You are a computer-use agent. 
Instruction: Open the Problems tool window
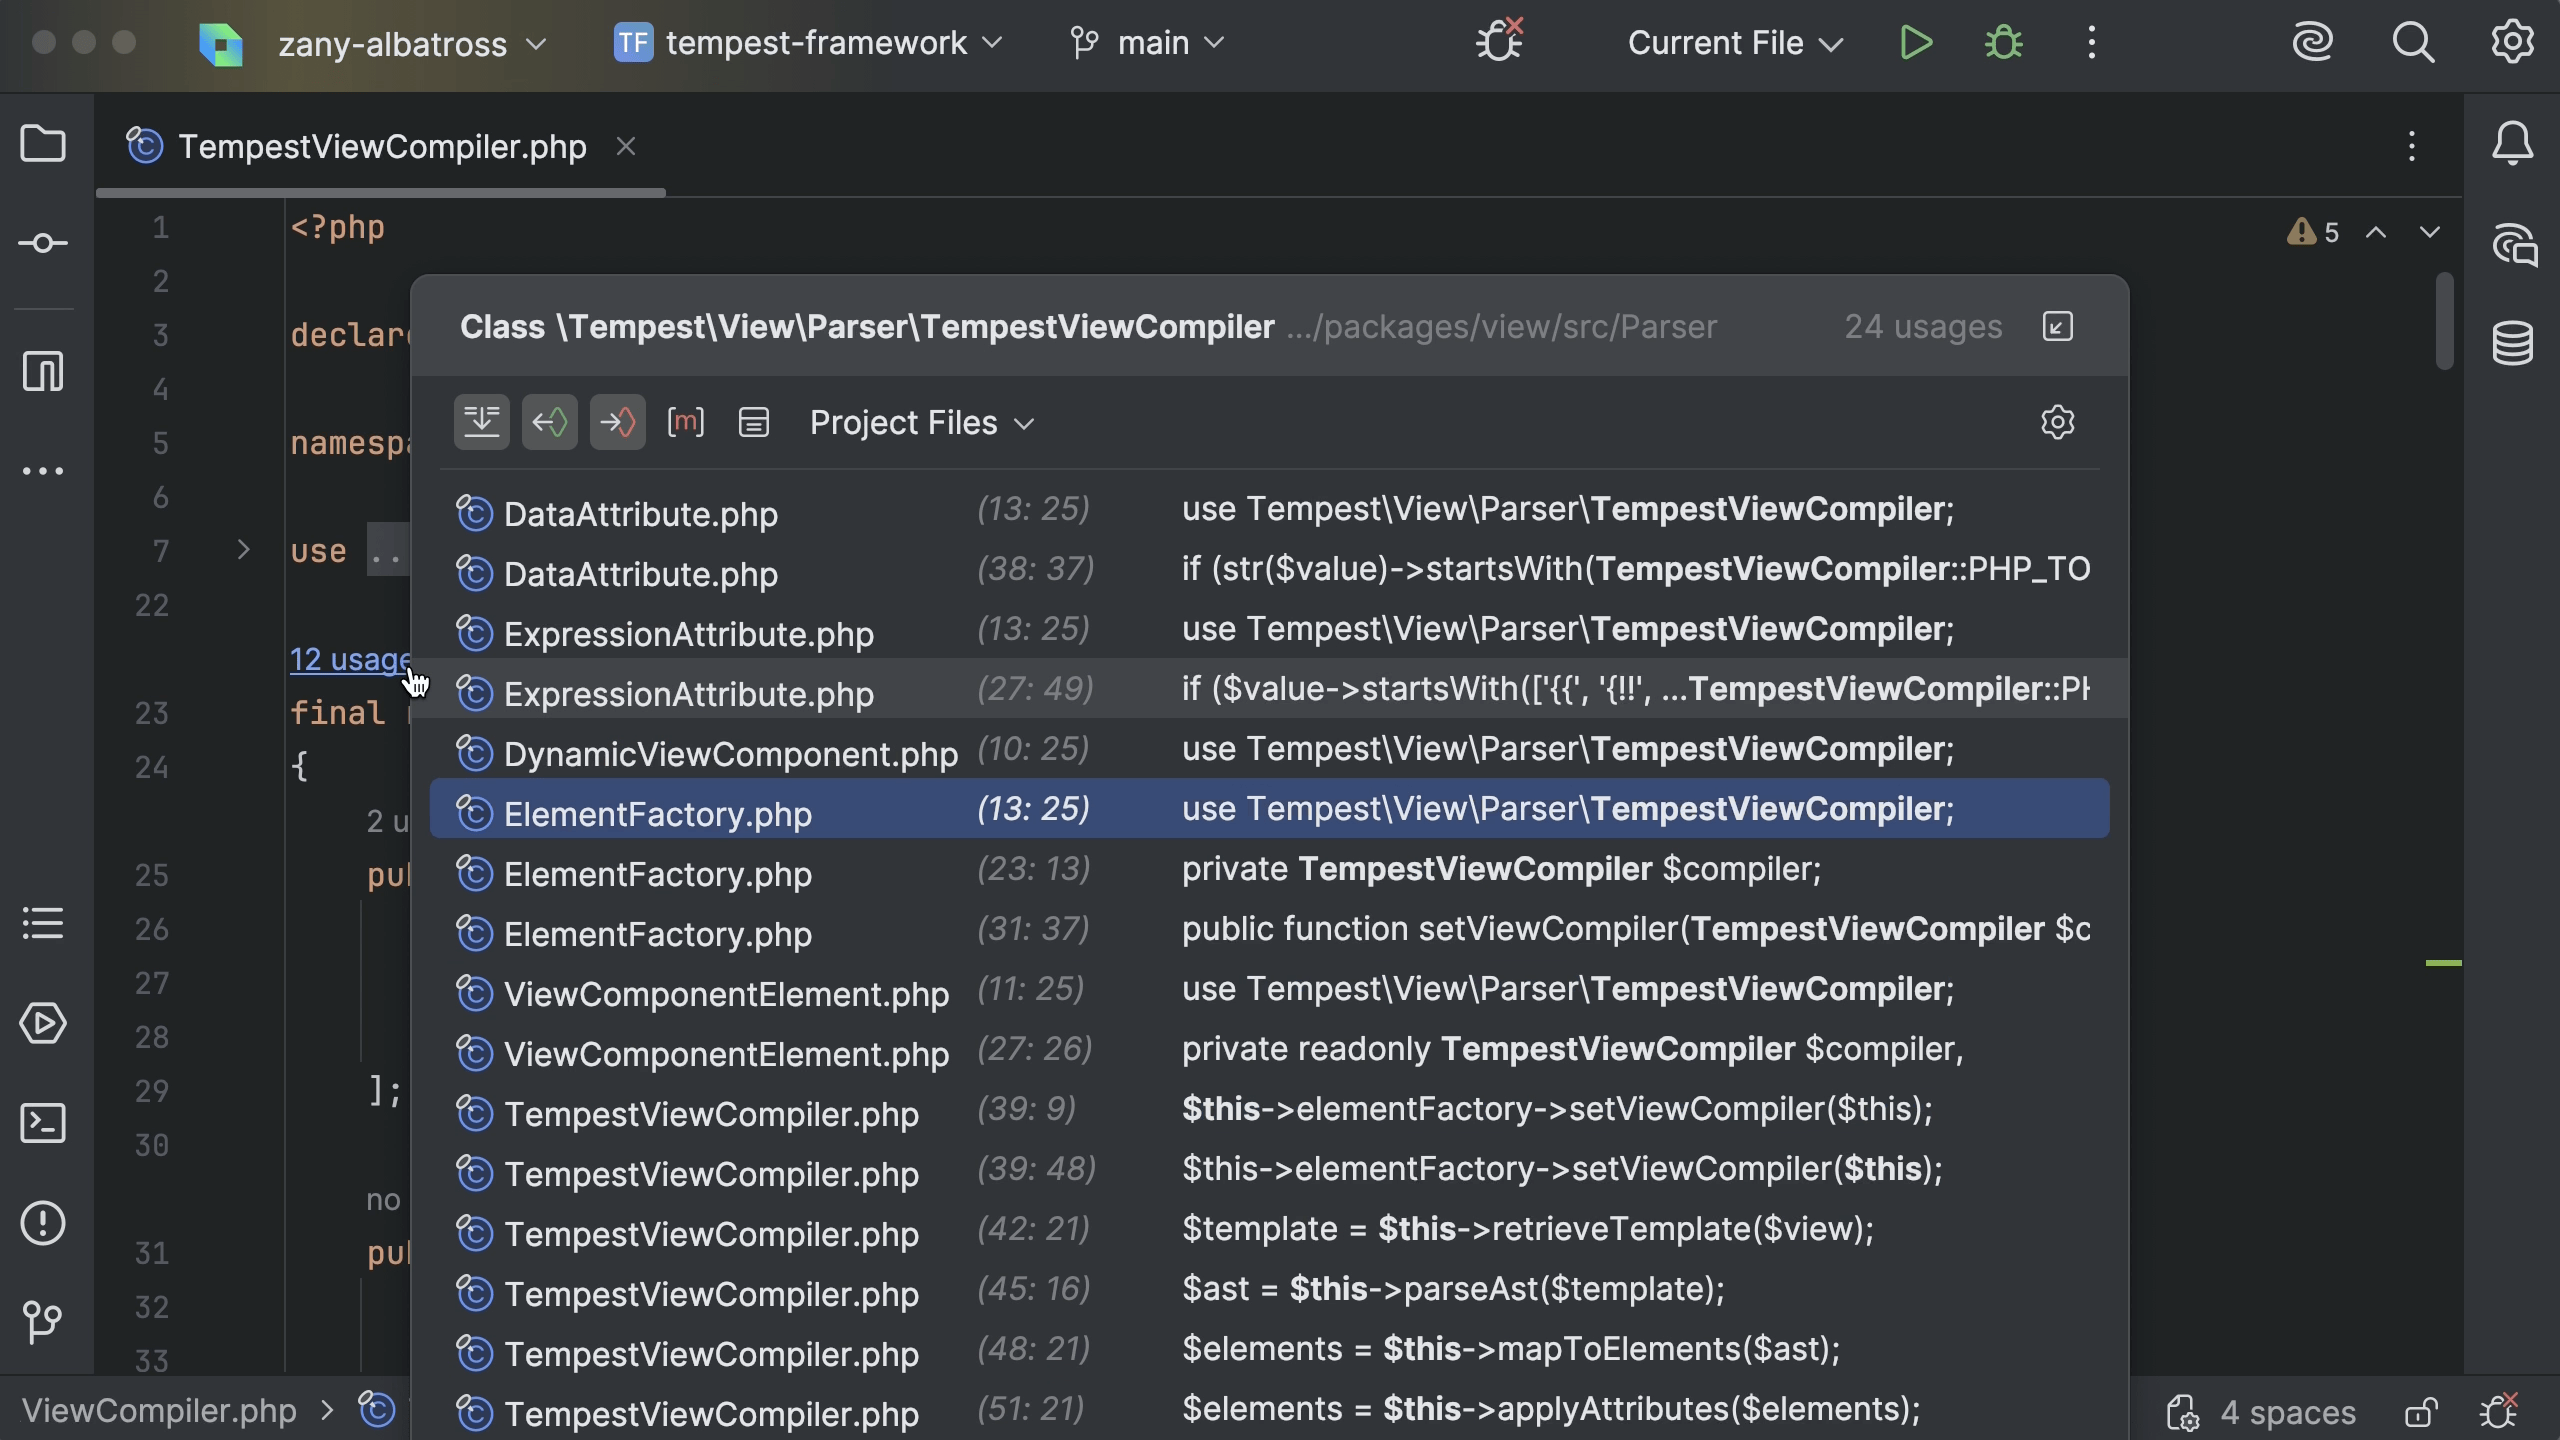(x=43, y=1223)
